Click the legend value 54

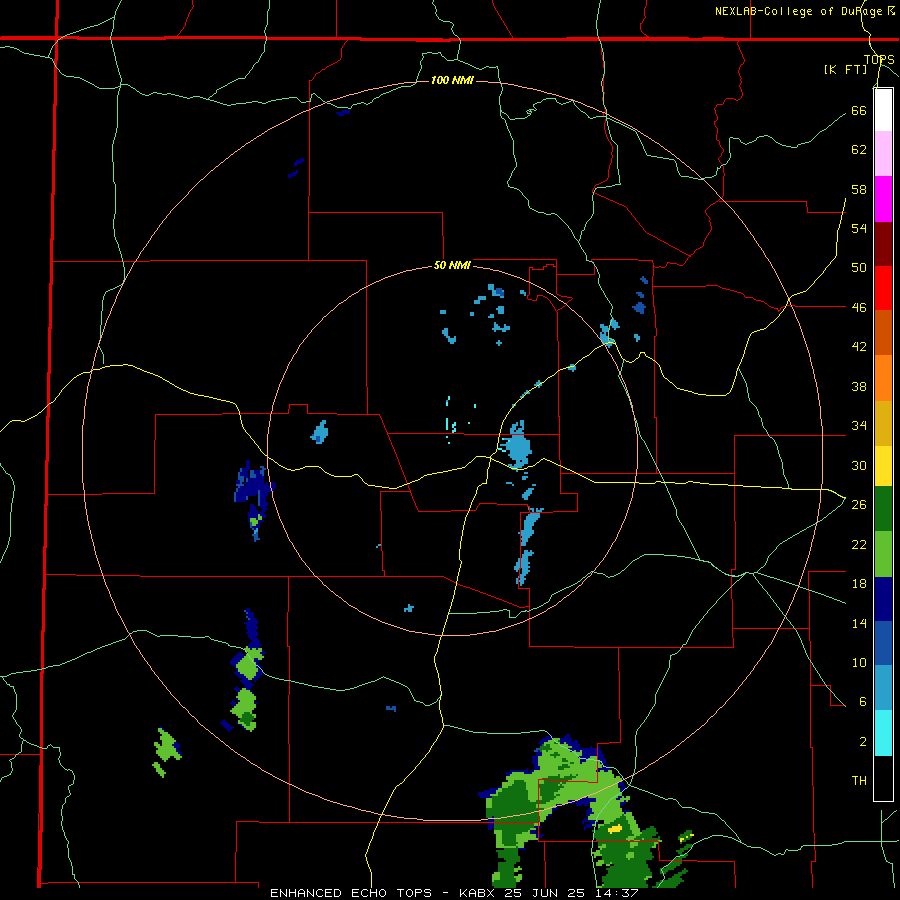pos(859,228)
